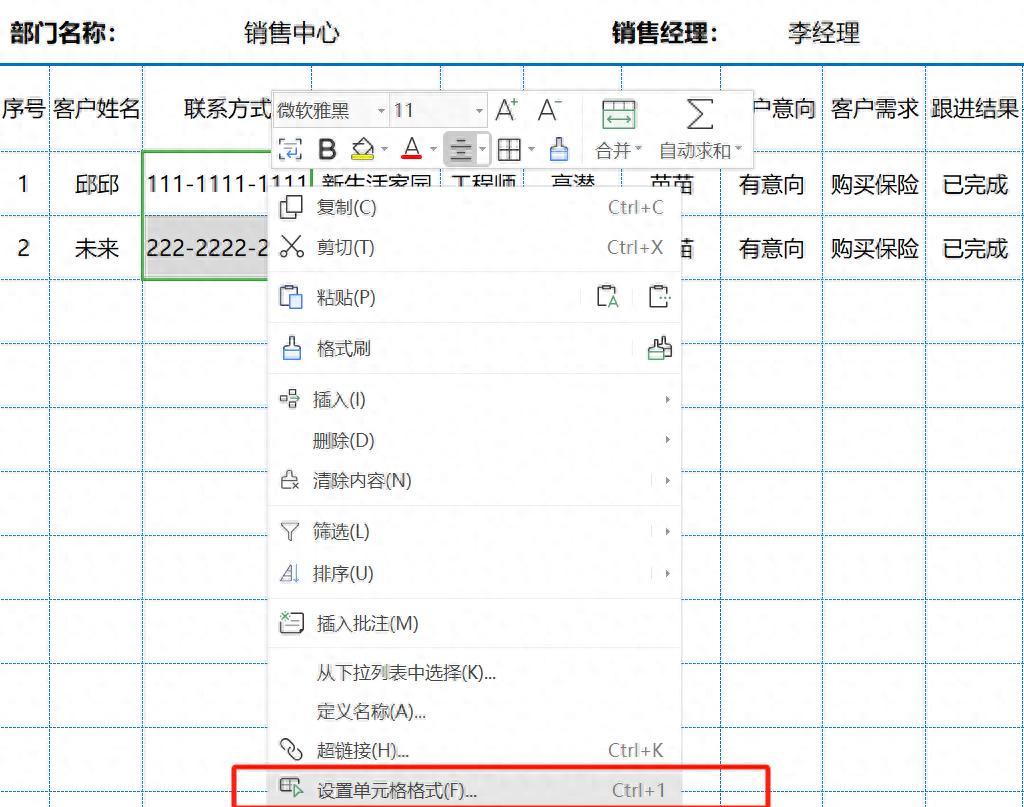1024x807 pixels.
Task: Apply borders using the border grid icon
Action: 509,150
